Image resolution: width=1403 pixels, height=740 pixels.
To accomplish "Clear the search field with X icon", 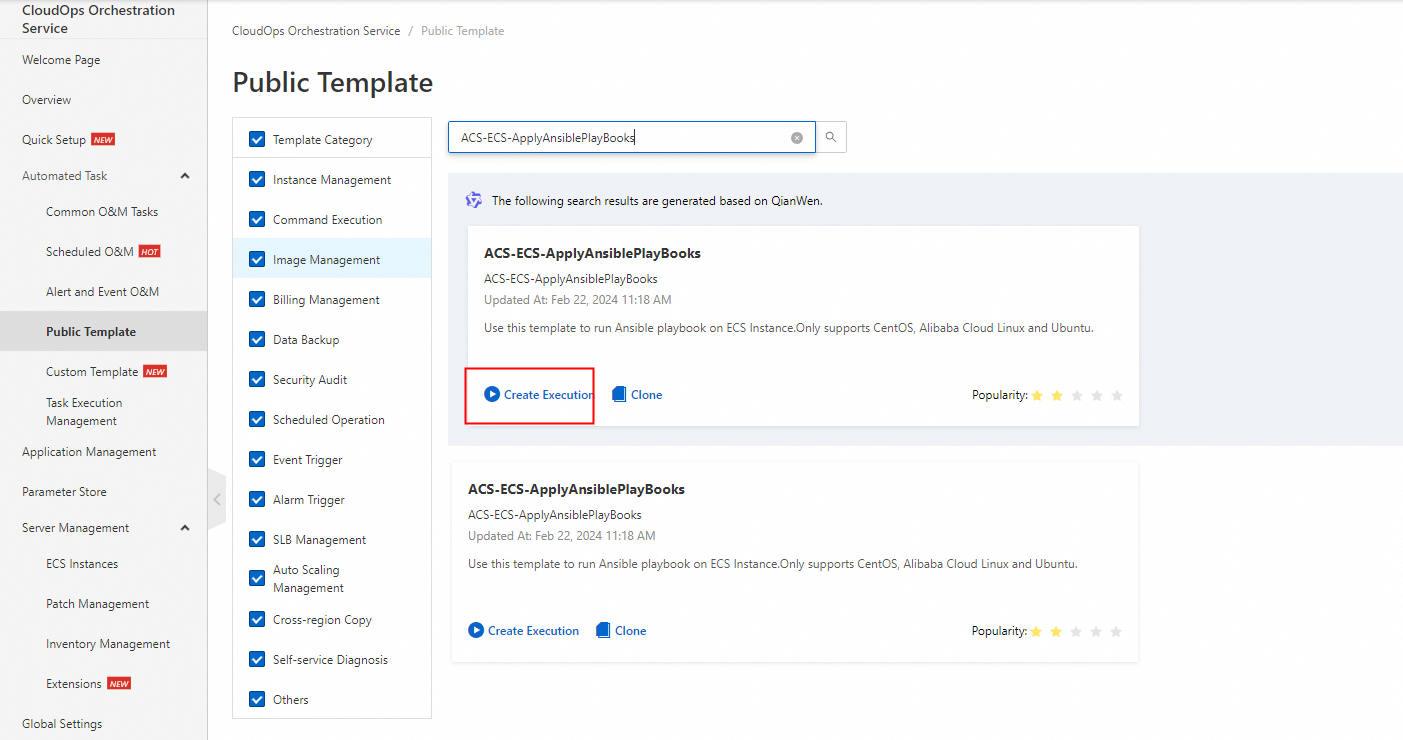I will tap(797, 138).
